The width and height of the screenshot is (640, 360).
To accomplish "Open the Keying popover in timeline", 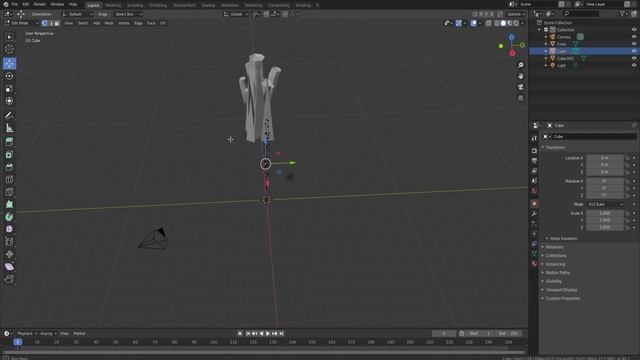I will pos(48,333).
